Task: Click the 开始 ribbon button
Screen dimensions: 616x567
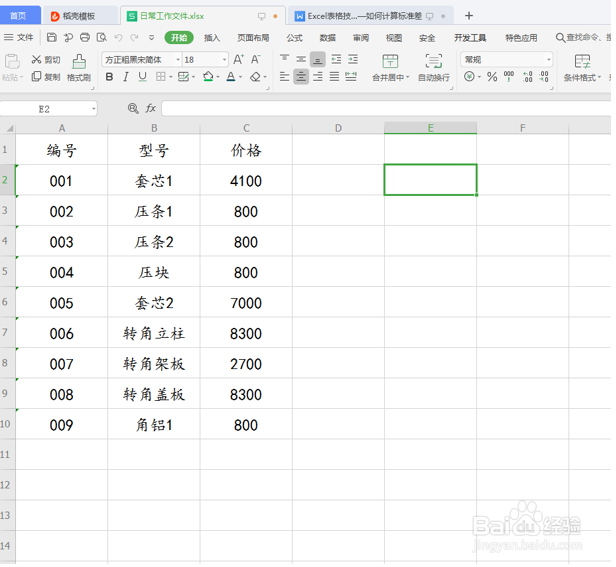Action: tap(179, 37)
